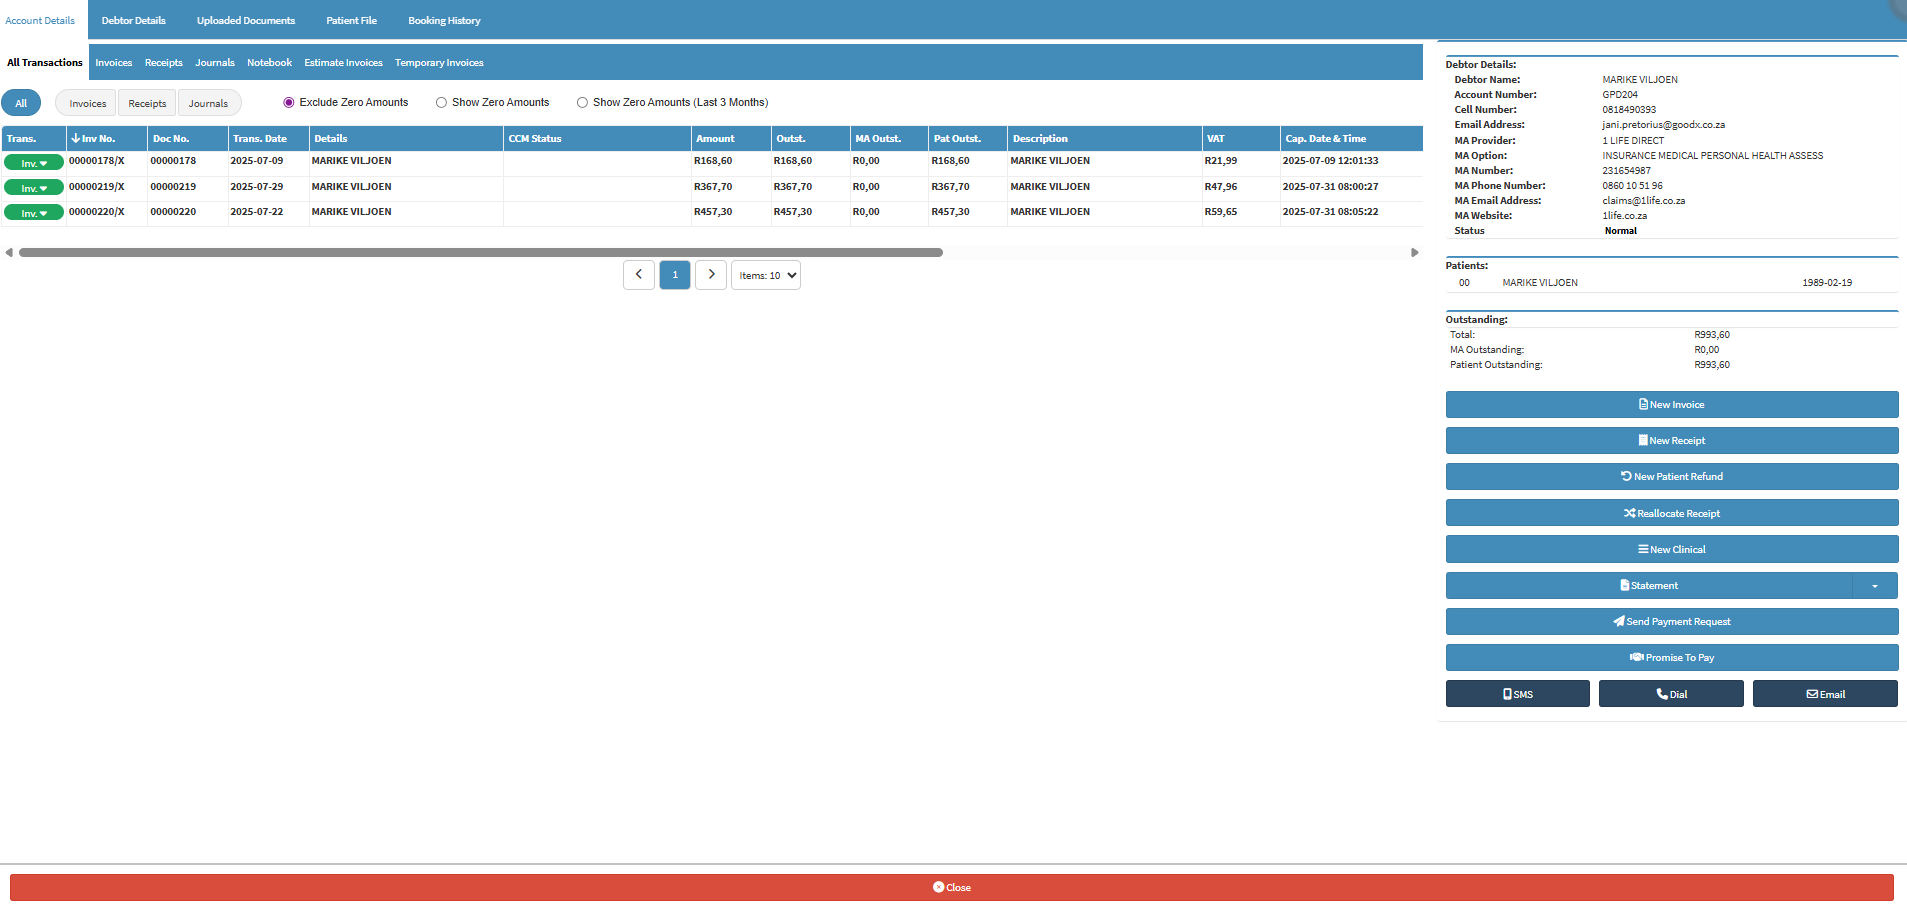Image resolution: width=1907 pixels, height=906 pixels.
Task: Filter transactions by Receipts pill
Action: [x=147, y=104]
